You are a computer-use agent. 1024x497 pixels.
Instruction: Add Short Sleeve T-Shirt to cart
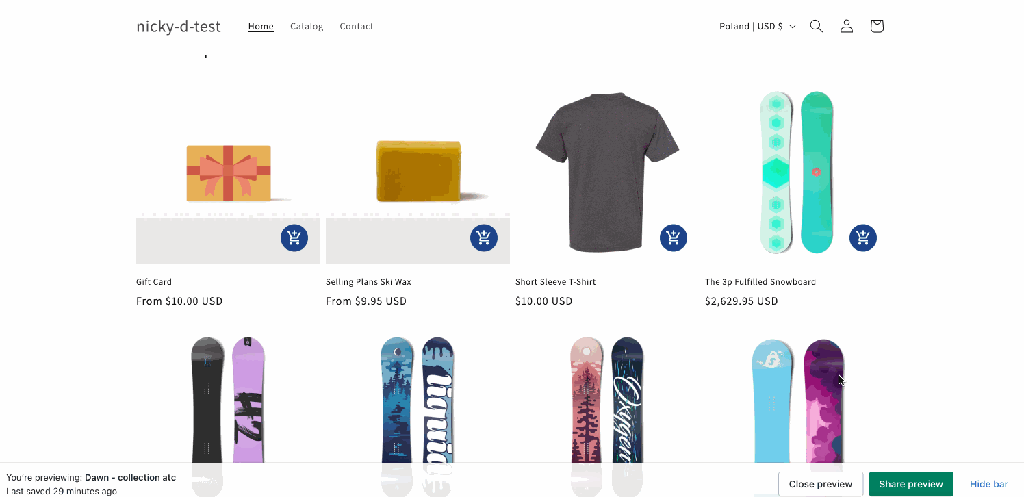click(x=674, y=238)
